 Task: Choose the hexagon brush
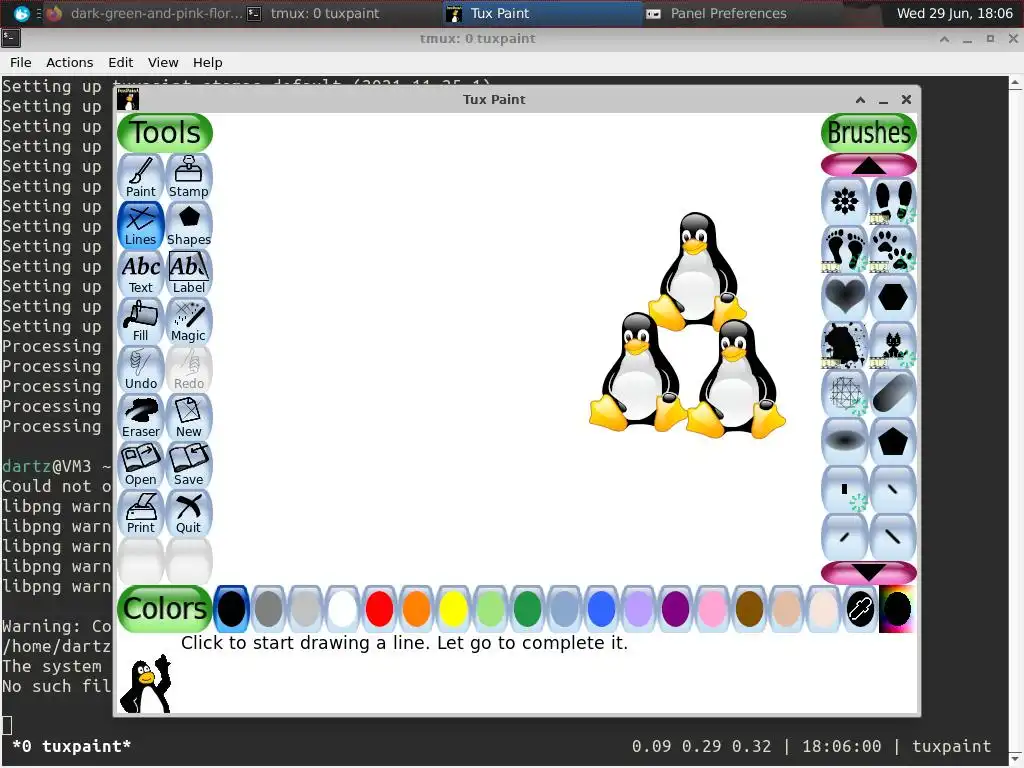pos(893,297)
